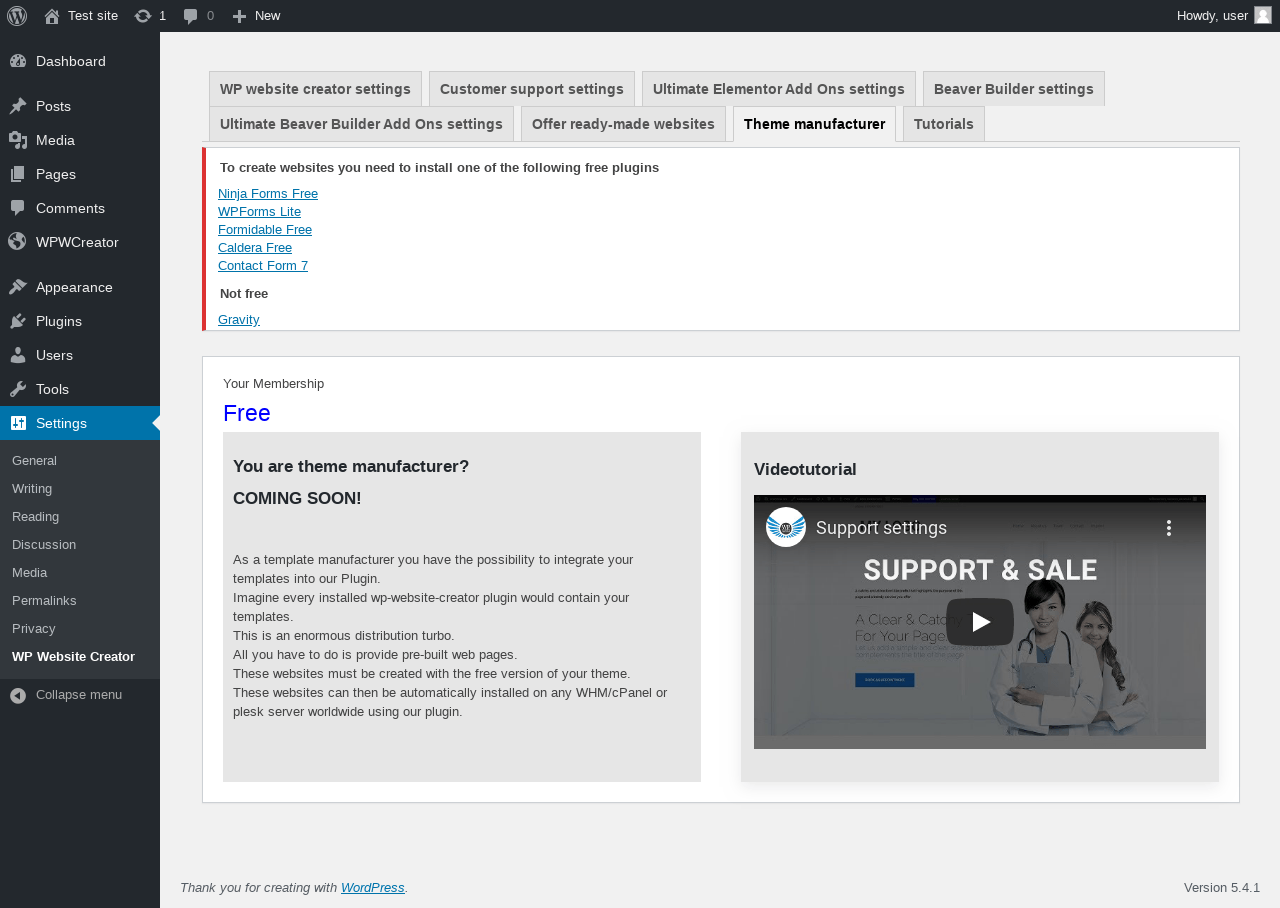Go to Posts in the sidebar

pos(80,106)
